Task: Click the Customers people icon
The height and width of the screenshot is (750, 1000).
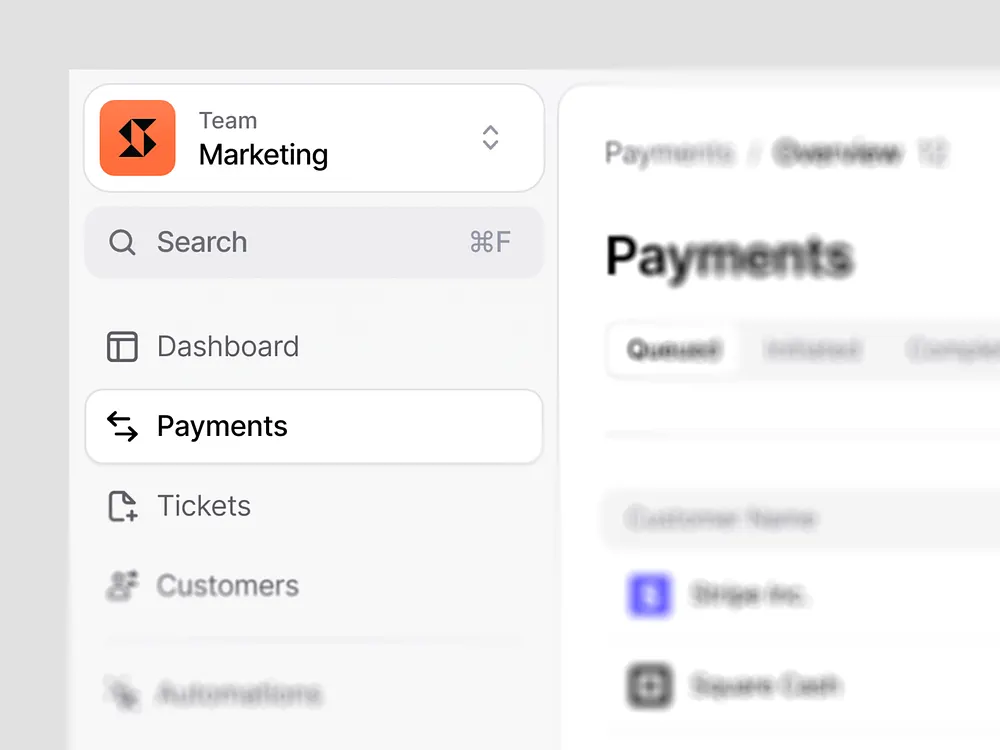Action: point(122,585)
